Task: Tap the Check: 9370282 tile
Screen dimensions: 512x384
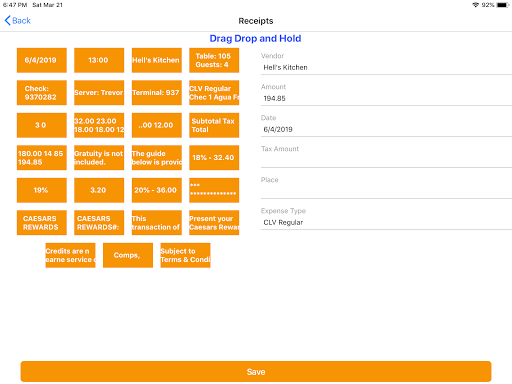Action: (x=42, y=93)
